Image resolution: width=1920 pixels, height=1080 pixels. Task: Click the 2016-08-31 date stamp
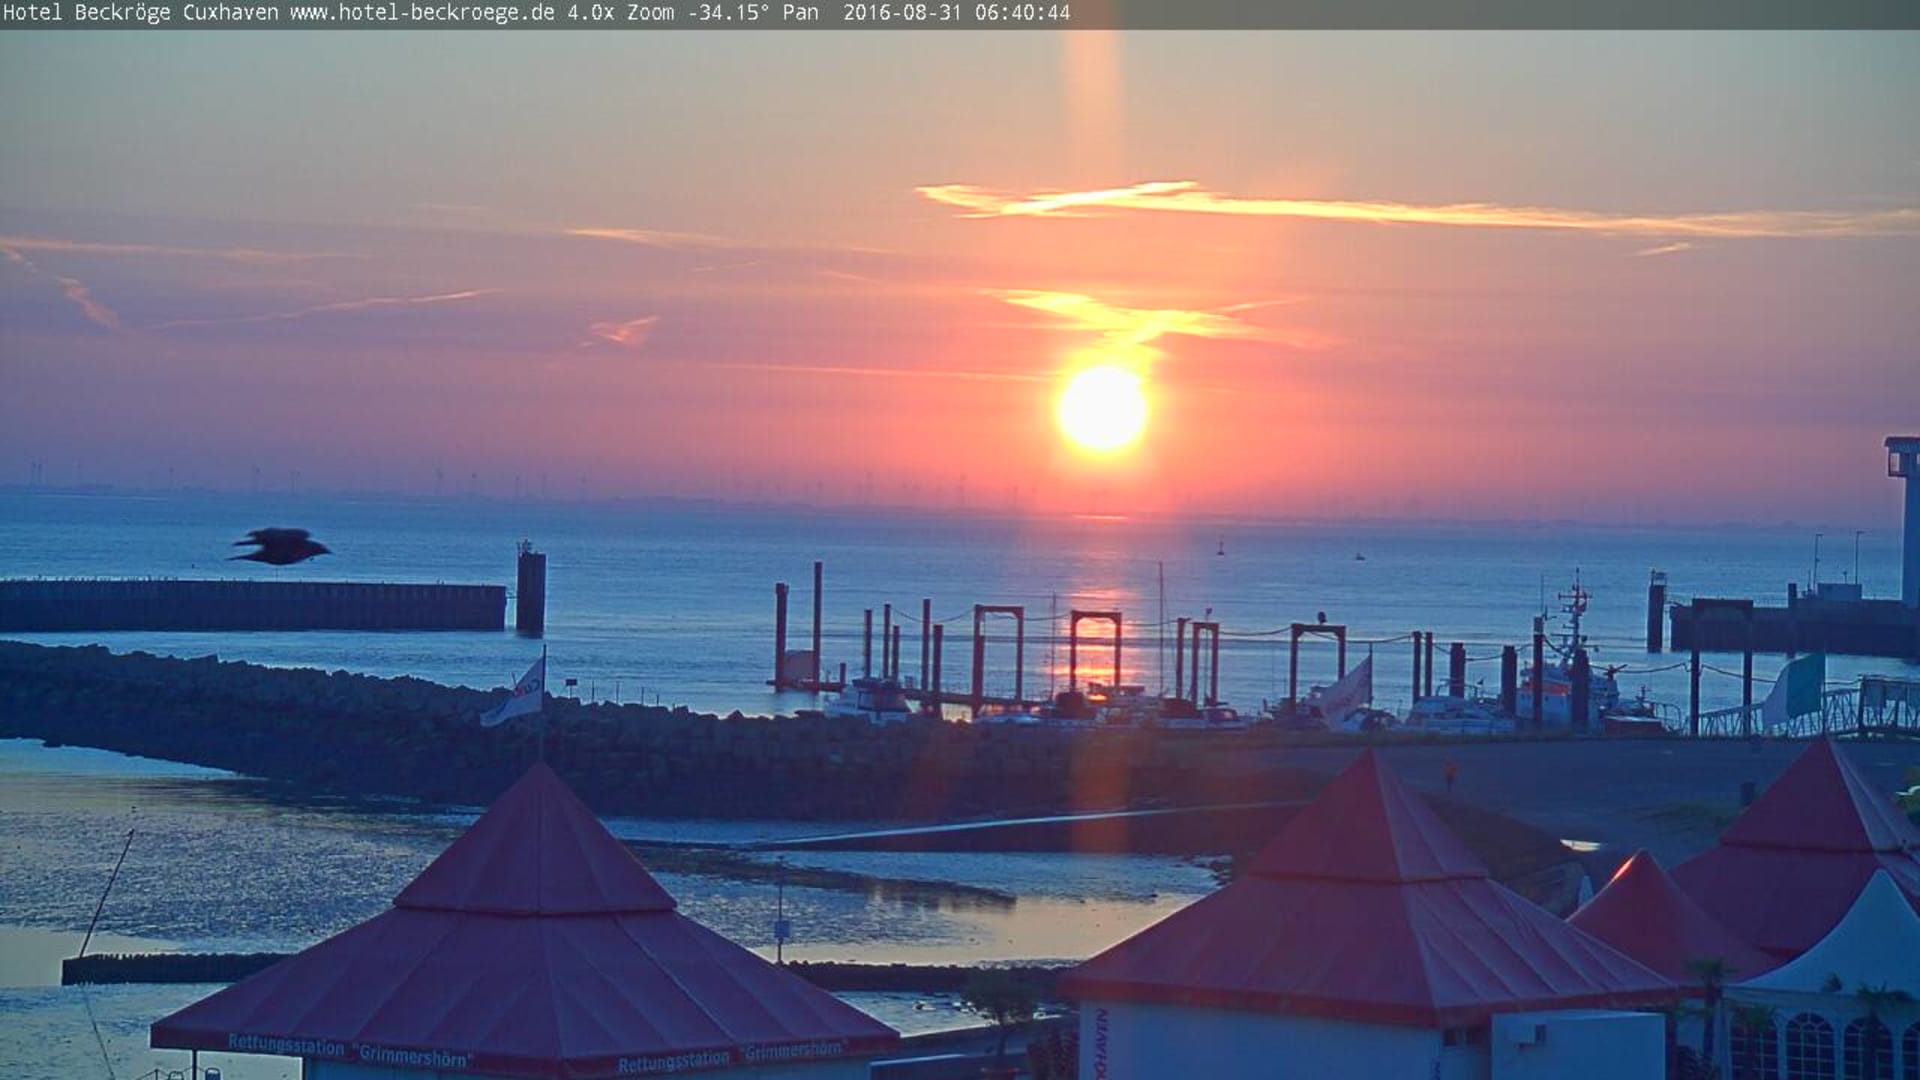[901, 13]
